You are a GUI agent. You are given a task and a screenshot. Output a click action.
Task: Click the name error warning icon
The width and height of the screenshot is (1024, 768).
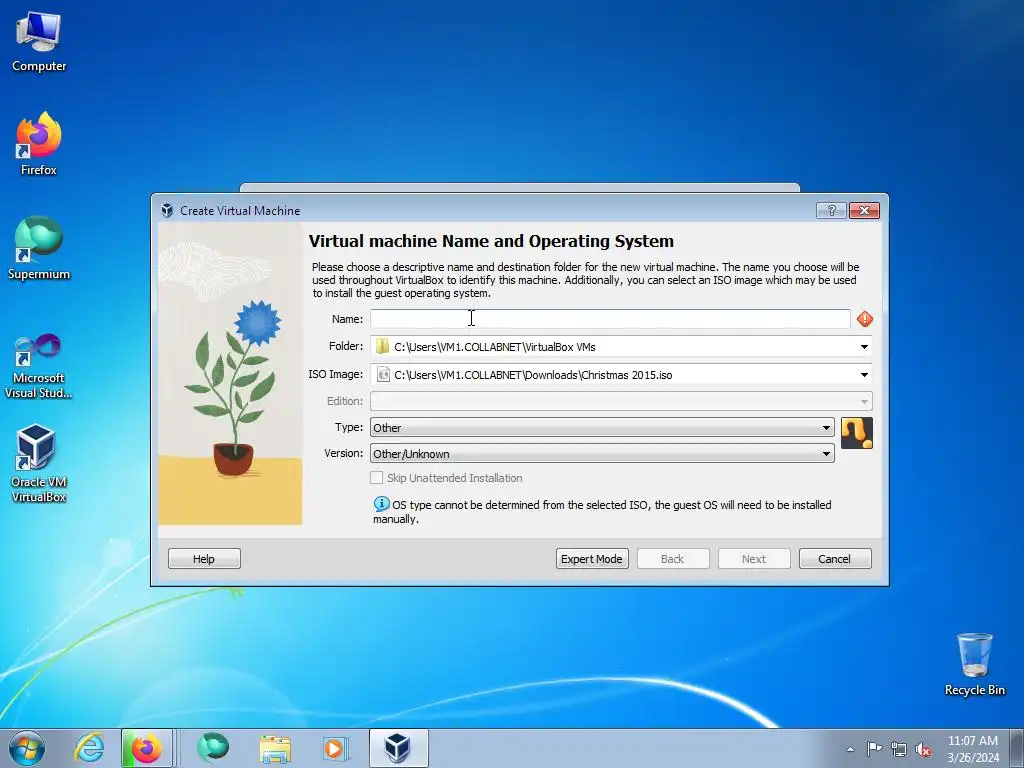[865, 319]
